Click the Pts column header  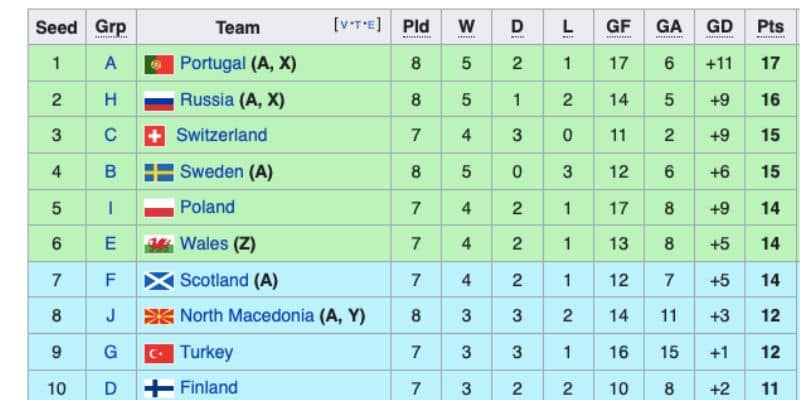(x=770, y=27)
